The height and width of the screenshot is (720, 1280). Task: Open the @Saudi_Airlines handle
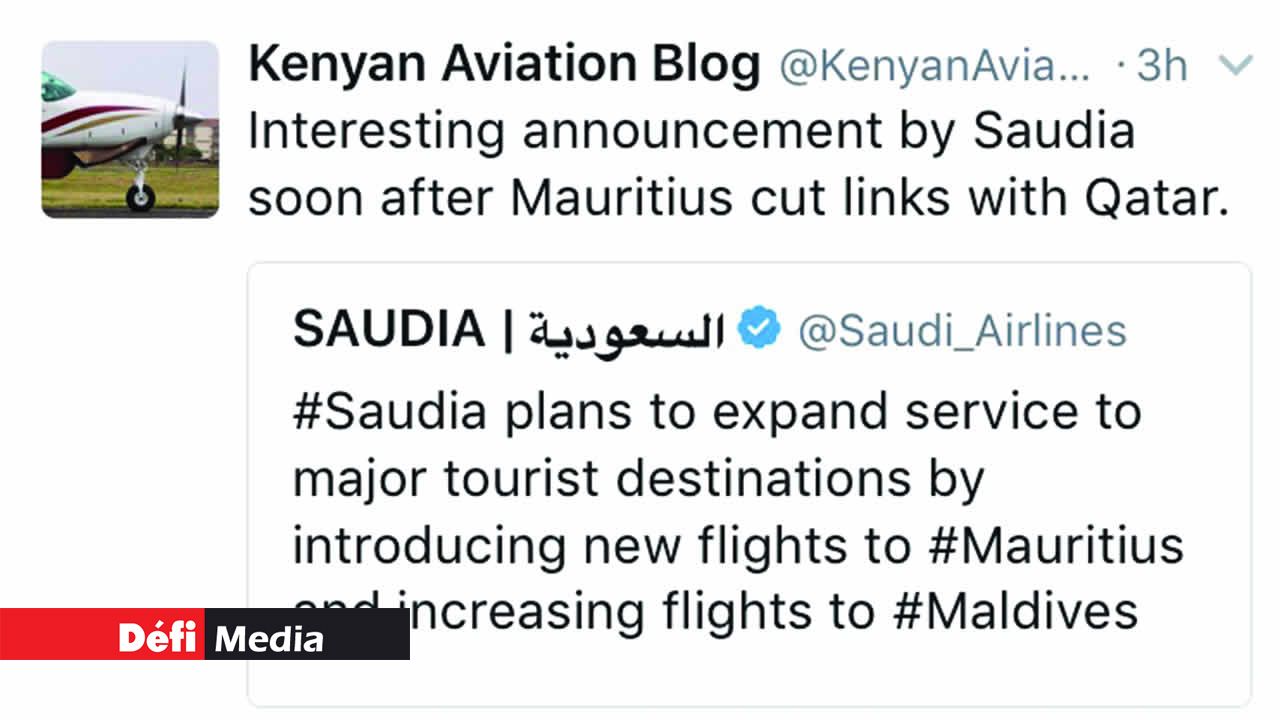point(961,330)
